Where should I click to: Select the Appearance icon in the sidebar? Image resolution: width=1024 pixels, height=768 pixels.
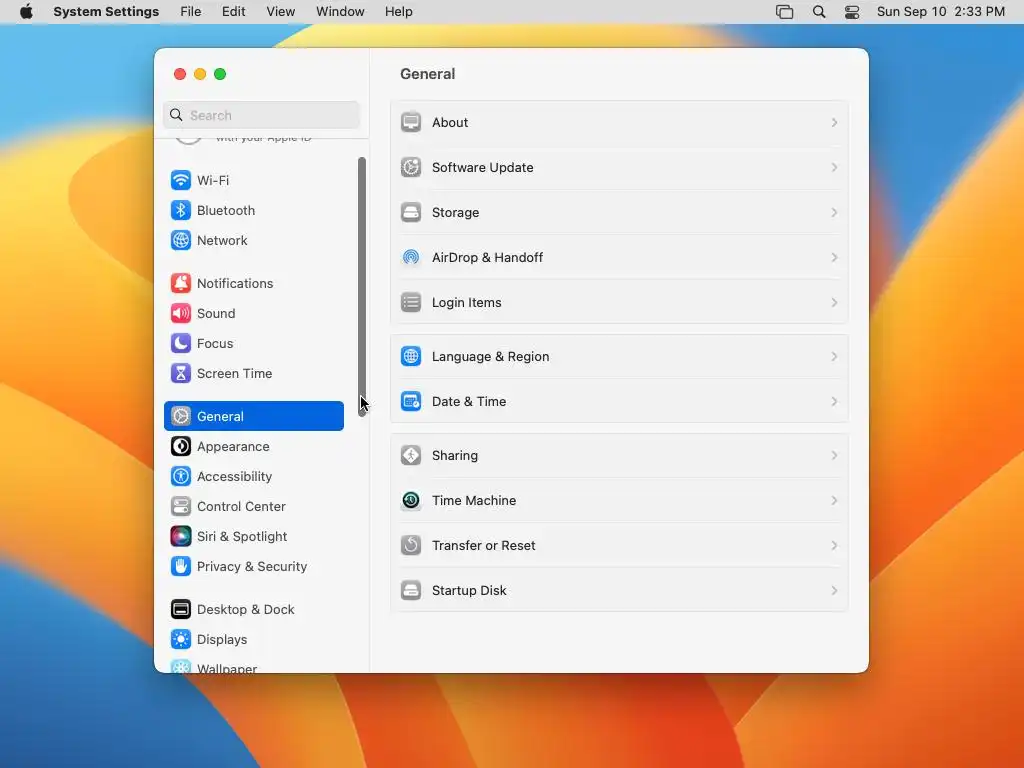pos(181,446)
